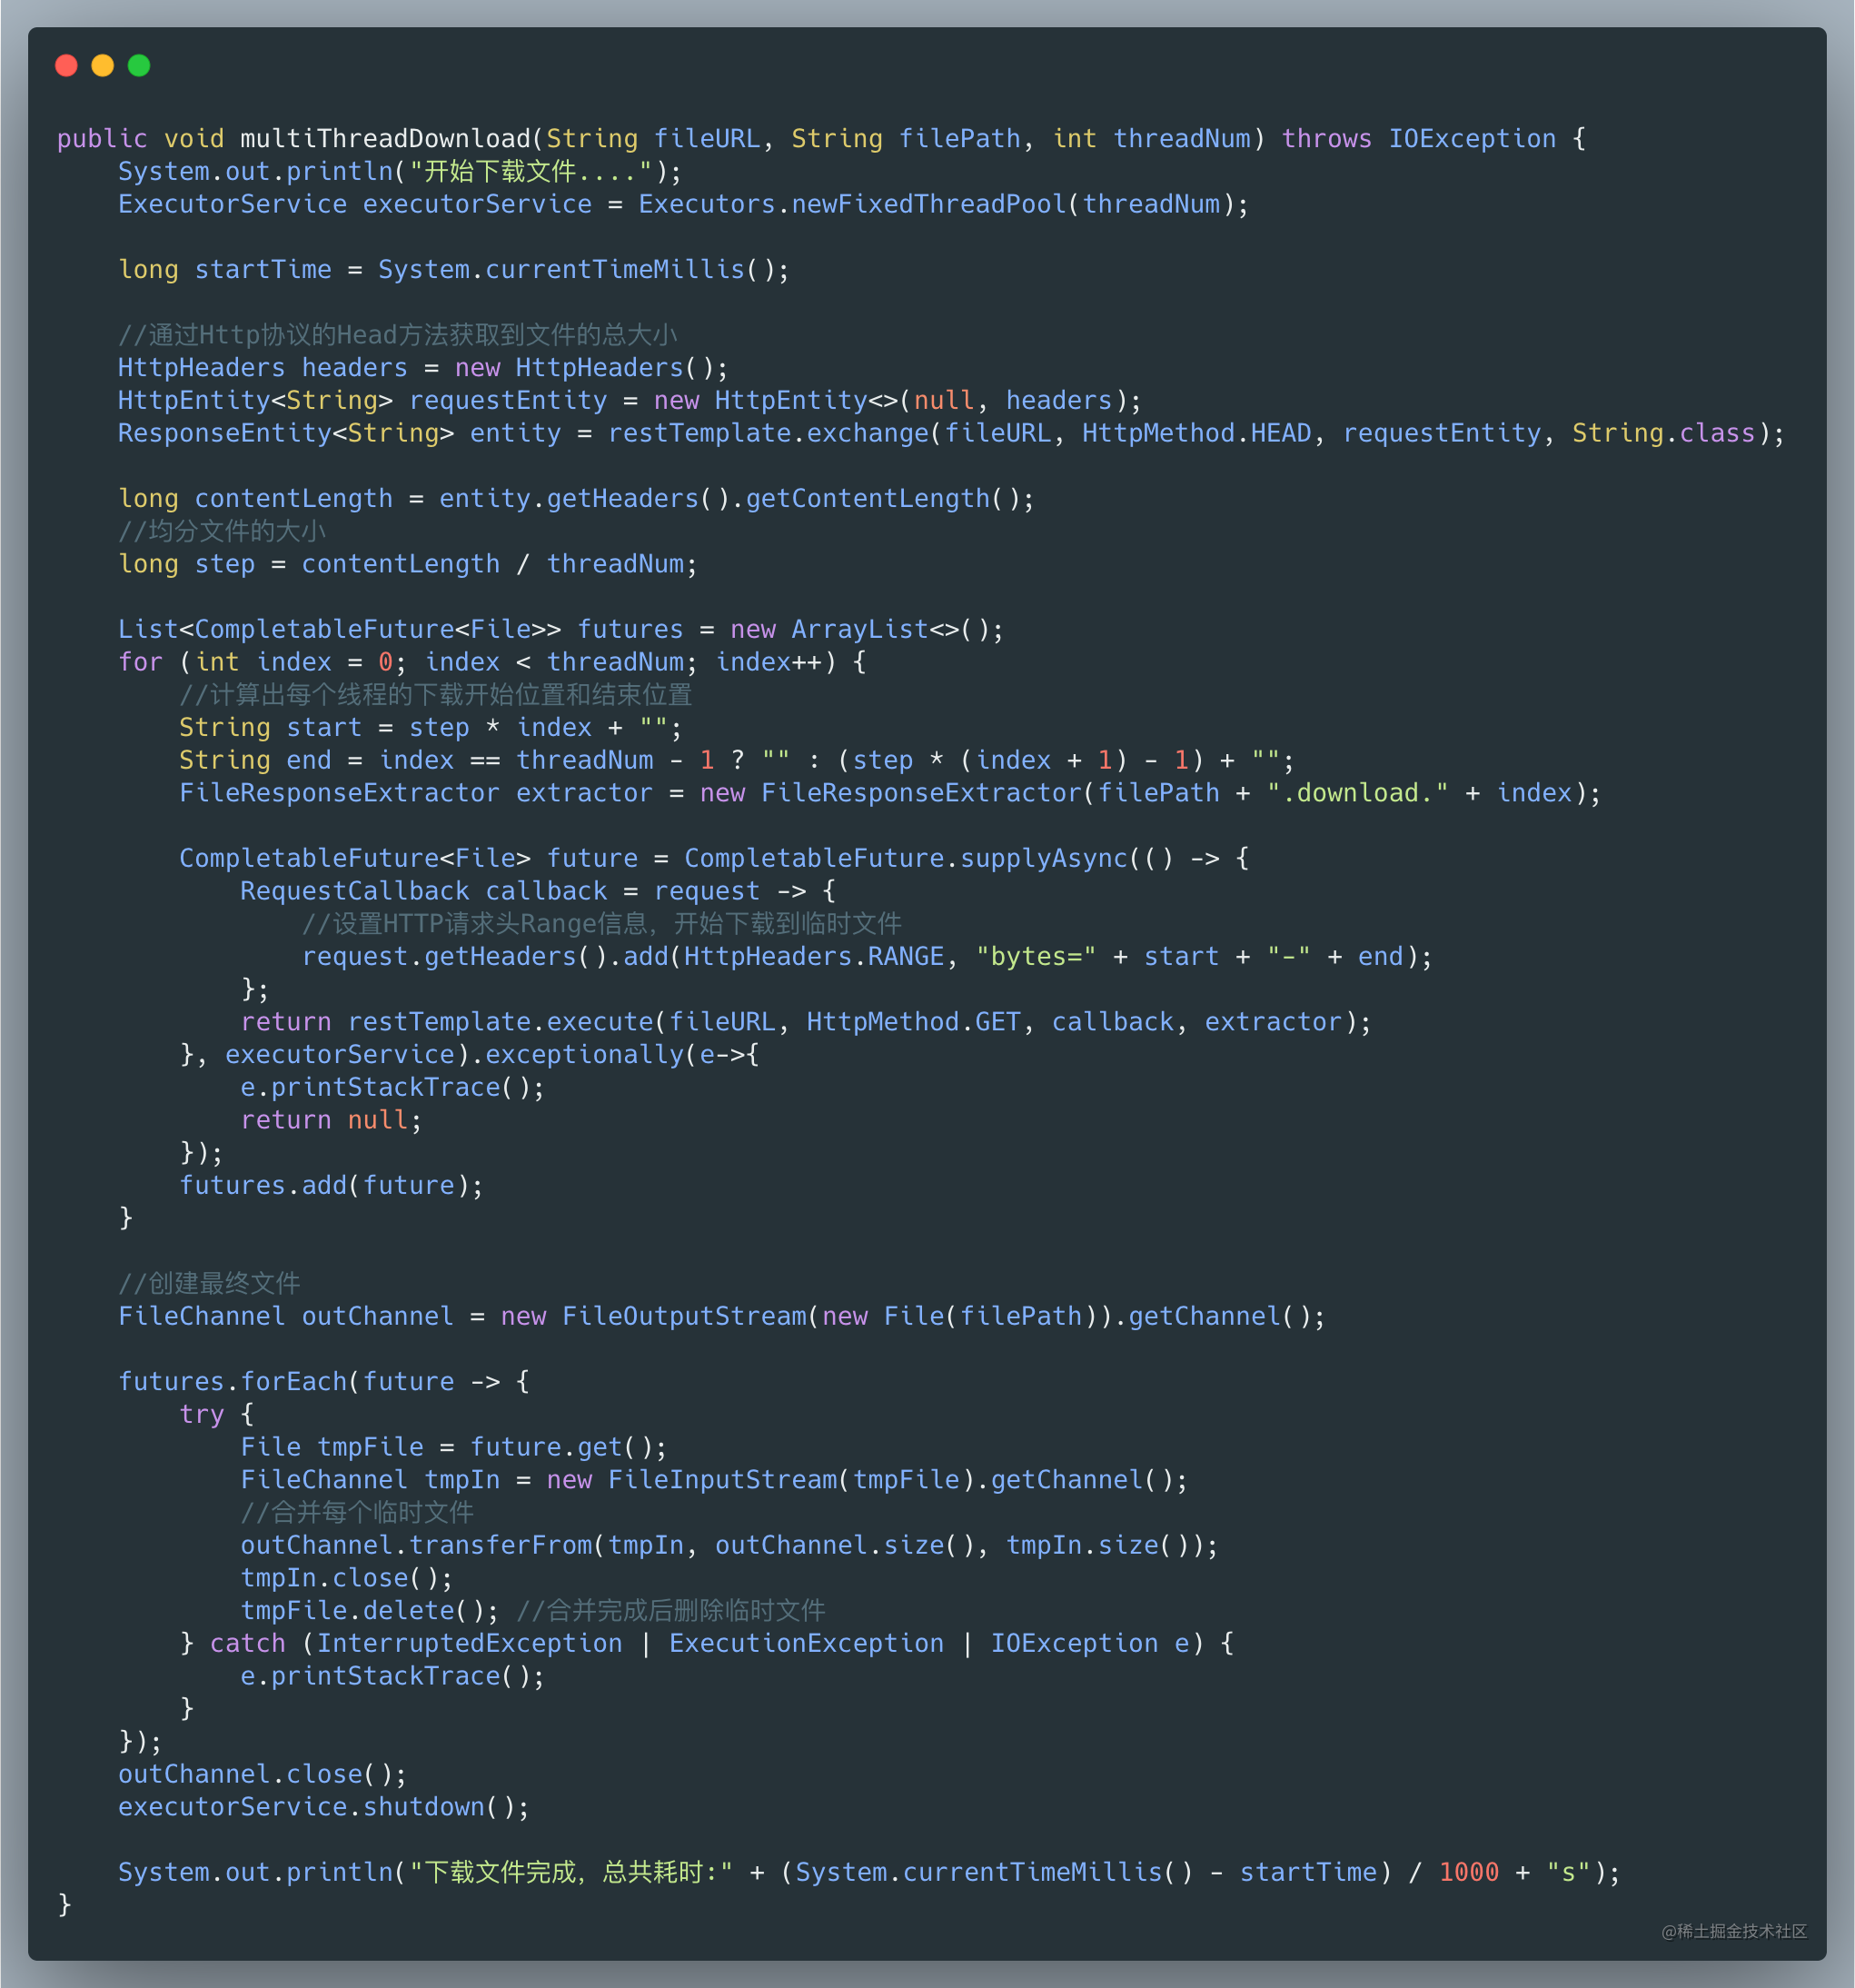
Task: Click throws IOException in method signature
Action: click(1419, 139)
